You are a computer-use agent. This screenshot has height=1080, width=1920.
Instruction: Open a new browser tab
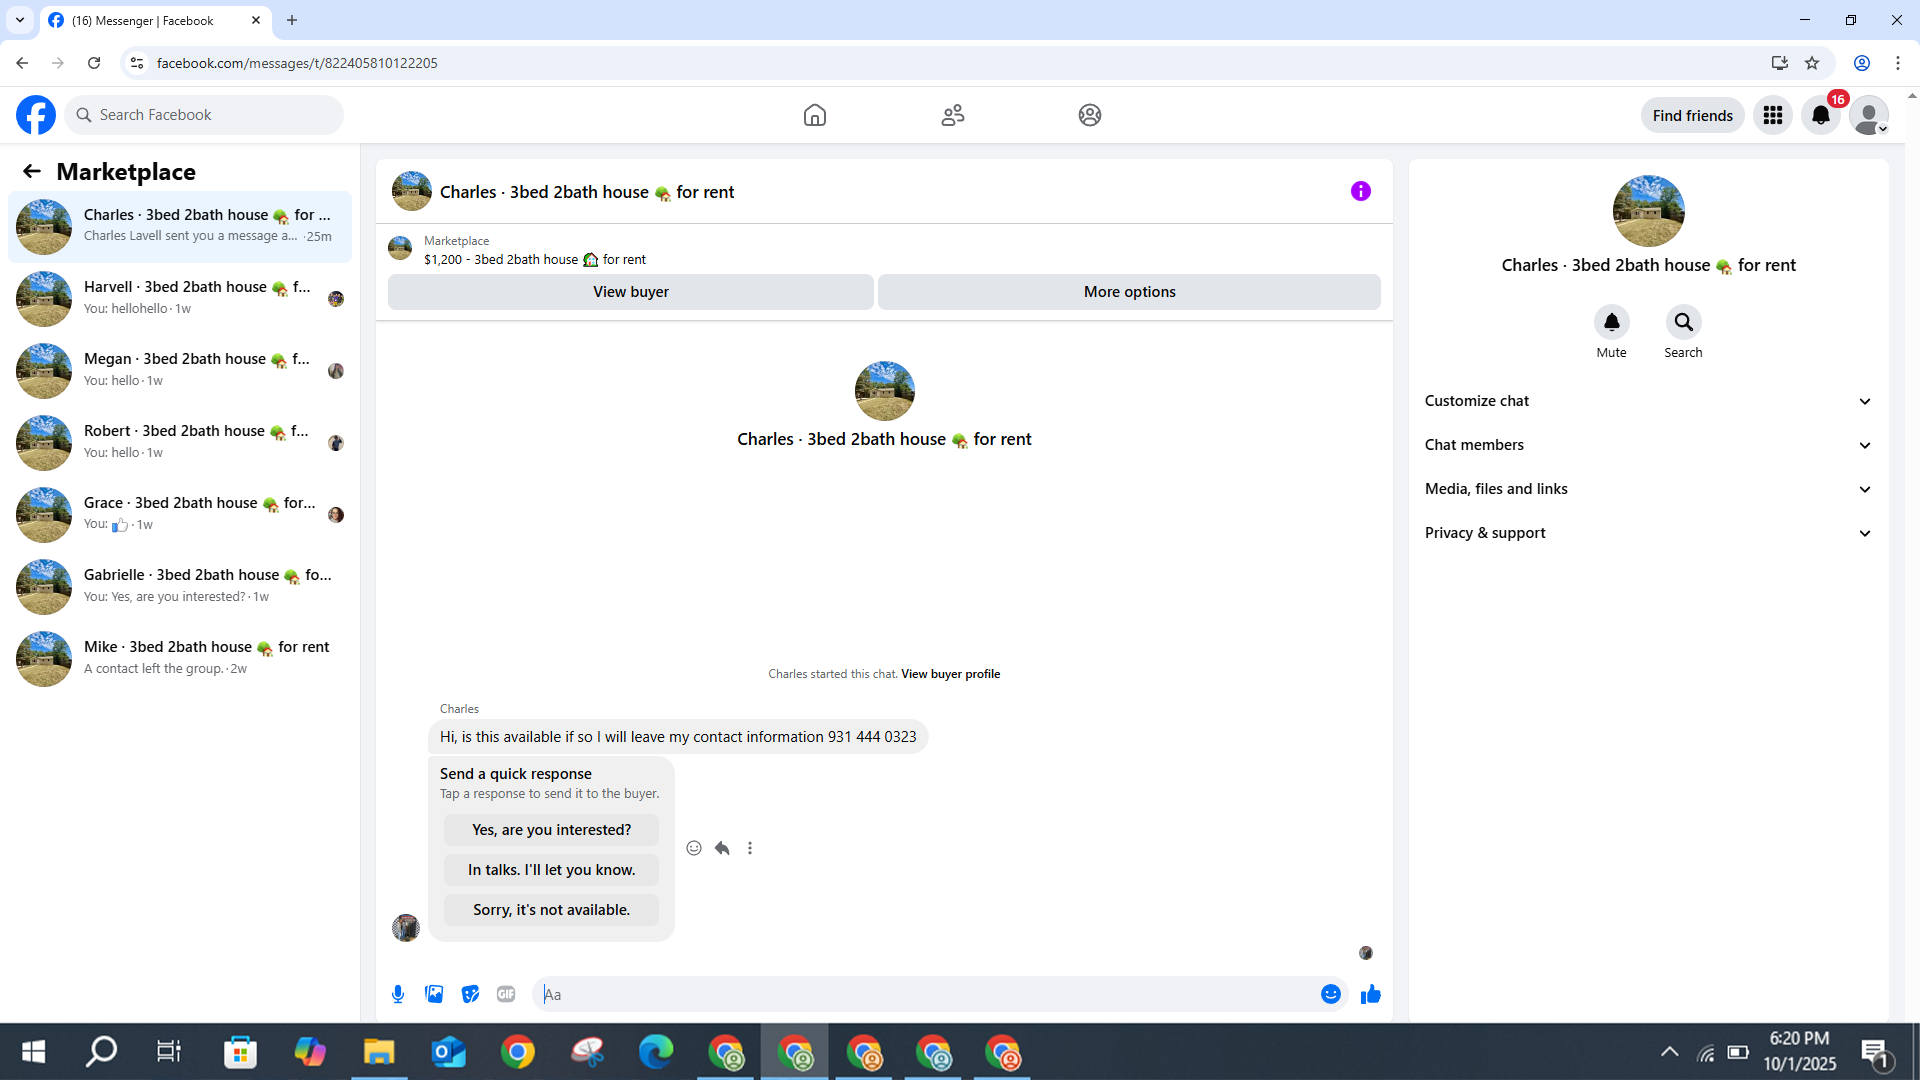click(292, 20)
